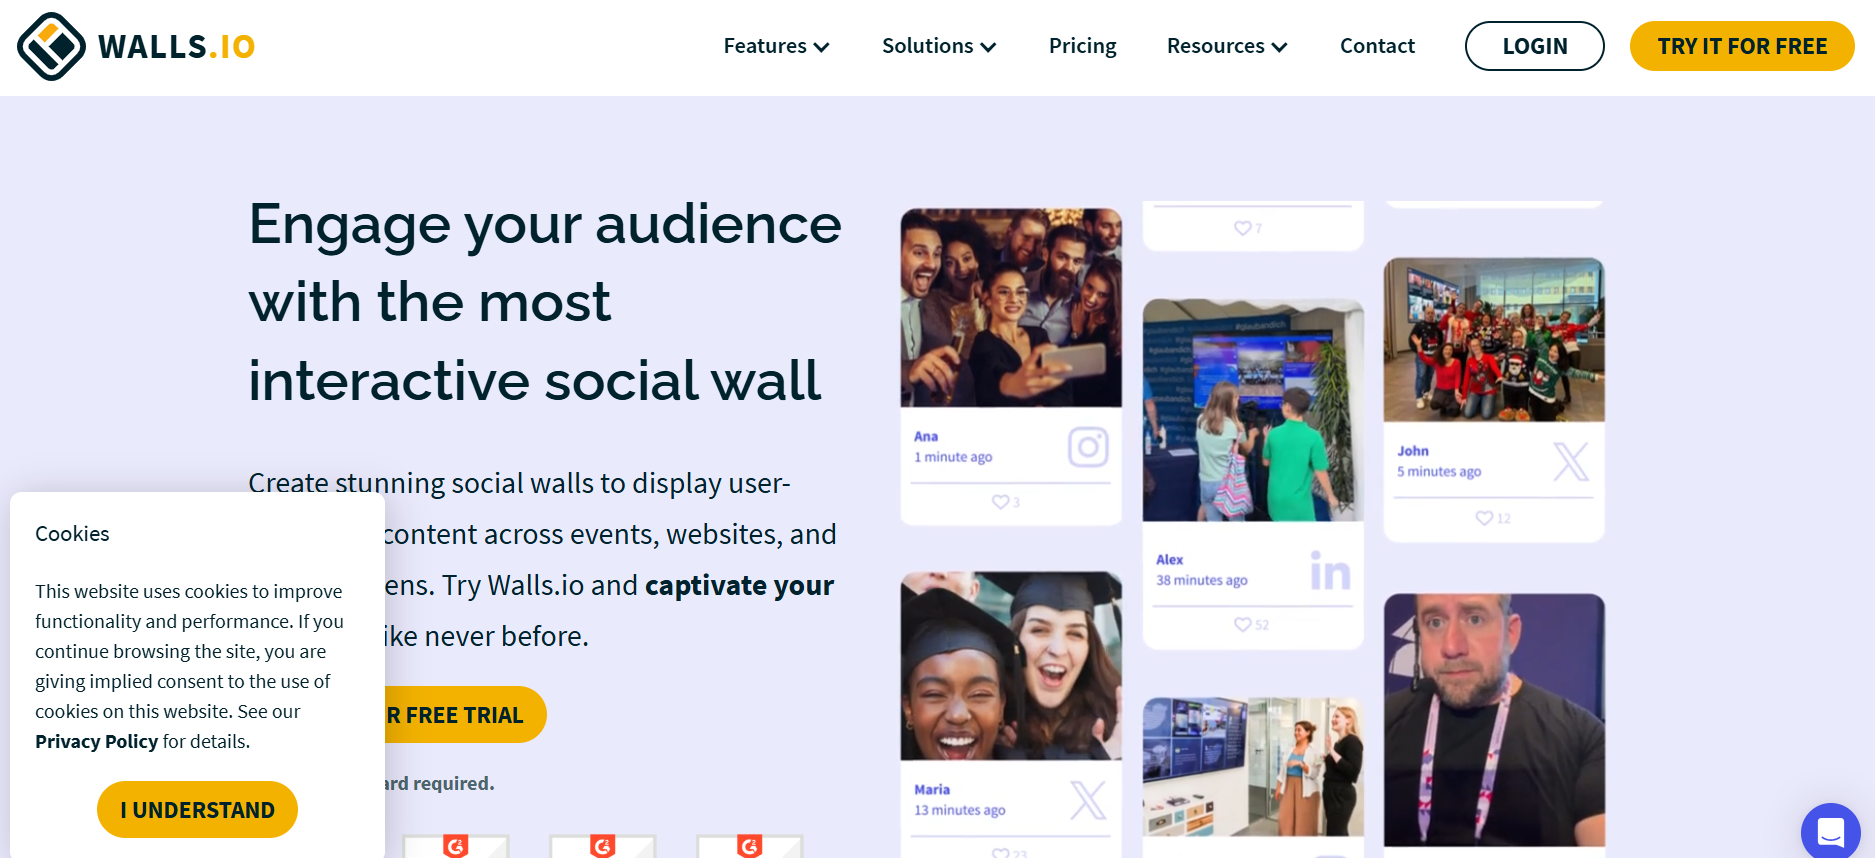Like Alex's post with heart icon

(x=1242, y=624)
